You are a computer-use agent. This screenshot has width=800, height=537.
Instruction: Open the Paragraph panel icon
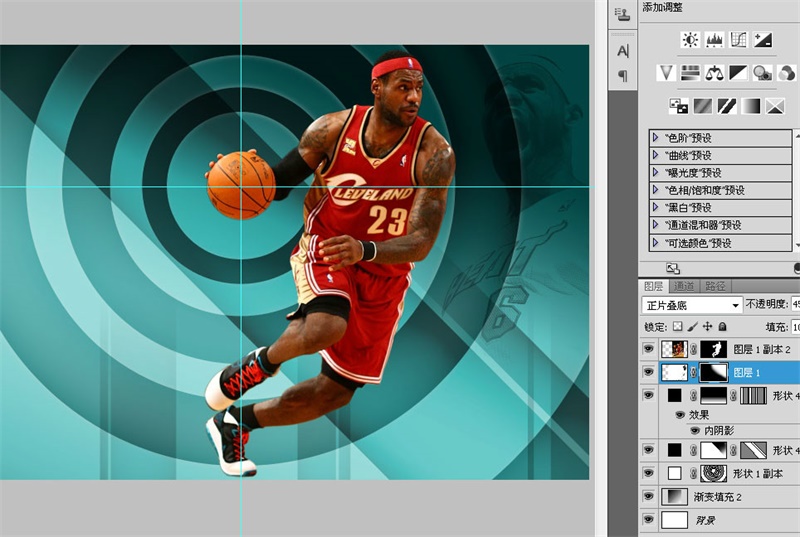coord(623,76)
